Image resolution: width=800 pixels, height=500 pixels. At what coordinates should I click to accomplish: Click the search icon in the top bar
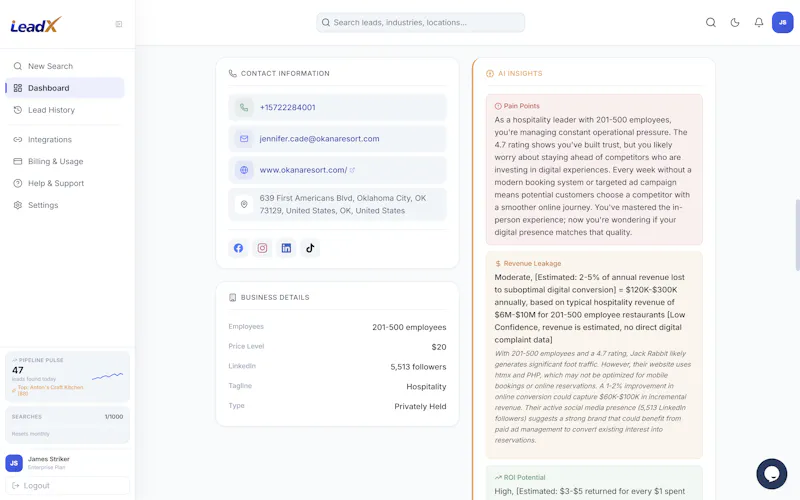(x=711, y=22)
